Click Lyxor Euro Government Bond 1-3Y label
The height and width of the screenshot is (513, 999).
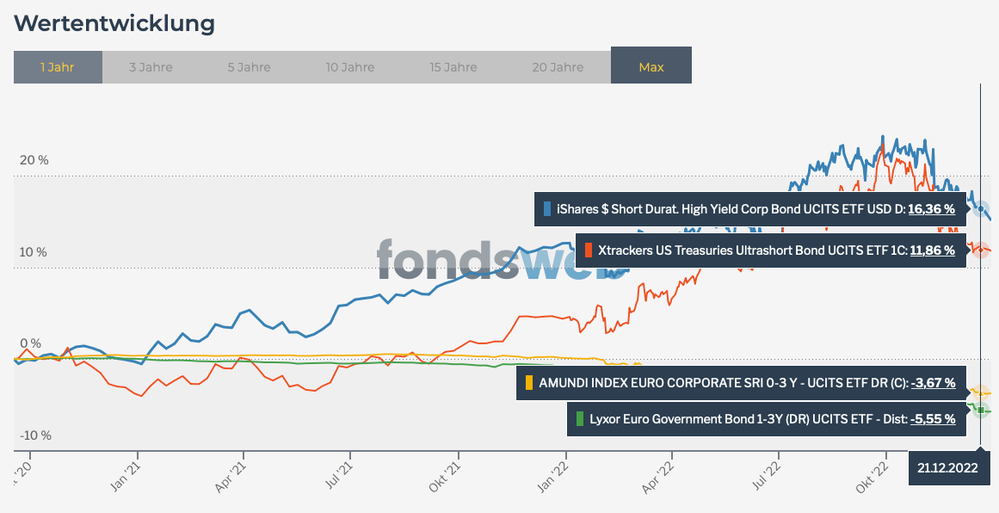point(748,419)
